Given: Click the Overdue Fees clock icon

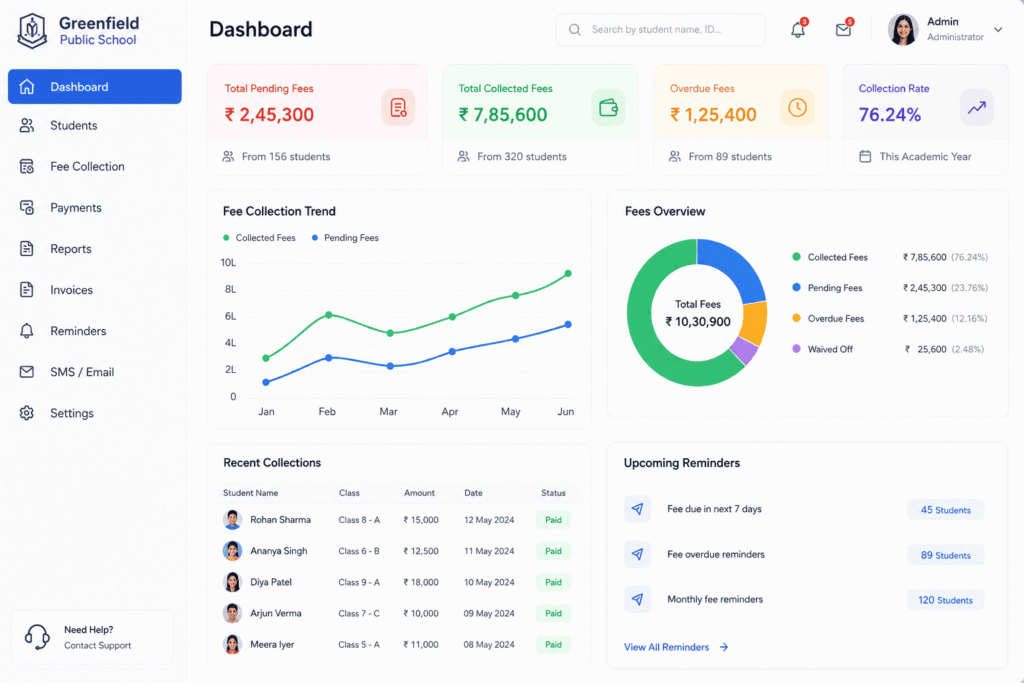Looking at the screenshot, I should pyautogui.click(x=797, y=107).
